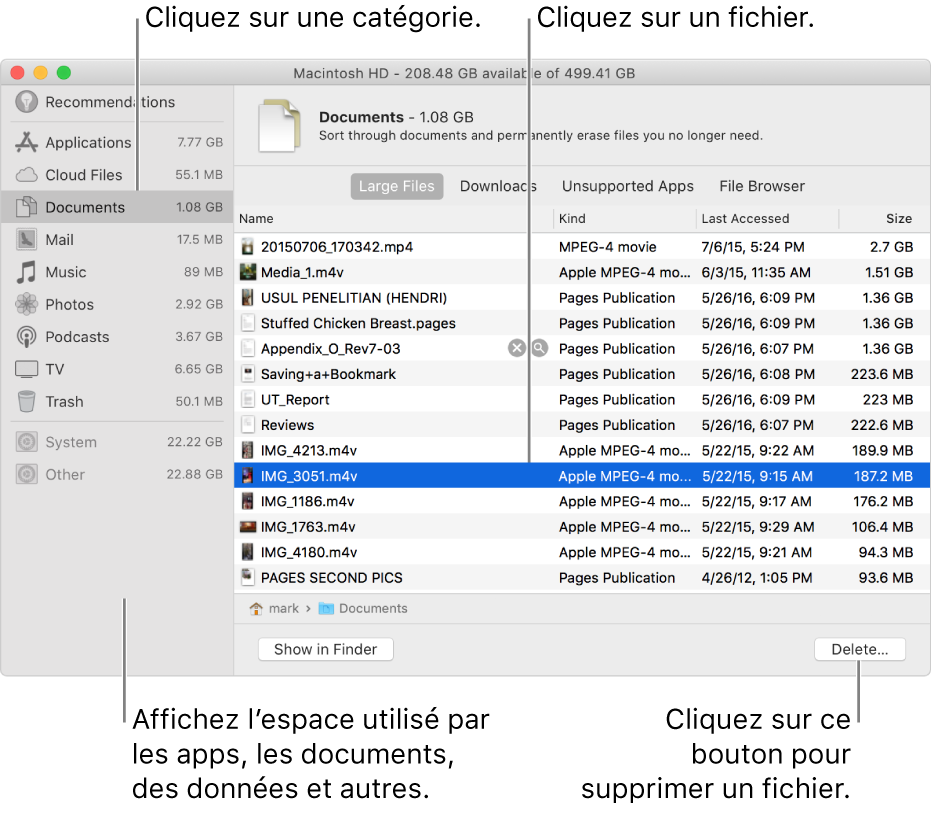Click the Delete... button
Image resolution: width=931 pixels, height=814 pixels.
pos(859,650)
